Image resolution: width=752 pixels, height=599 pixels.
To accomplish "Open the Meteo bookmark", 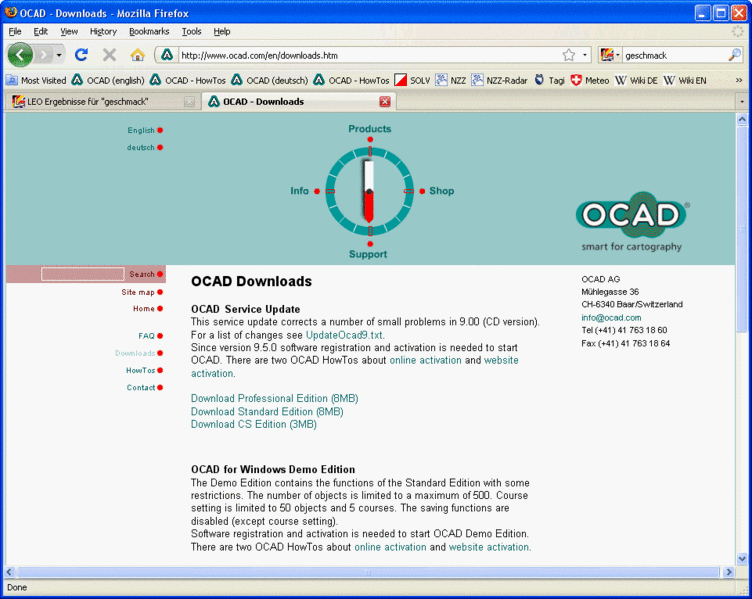I will pyautogui.click(x=589, y=80).
